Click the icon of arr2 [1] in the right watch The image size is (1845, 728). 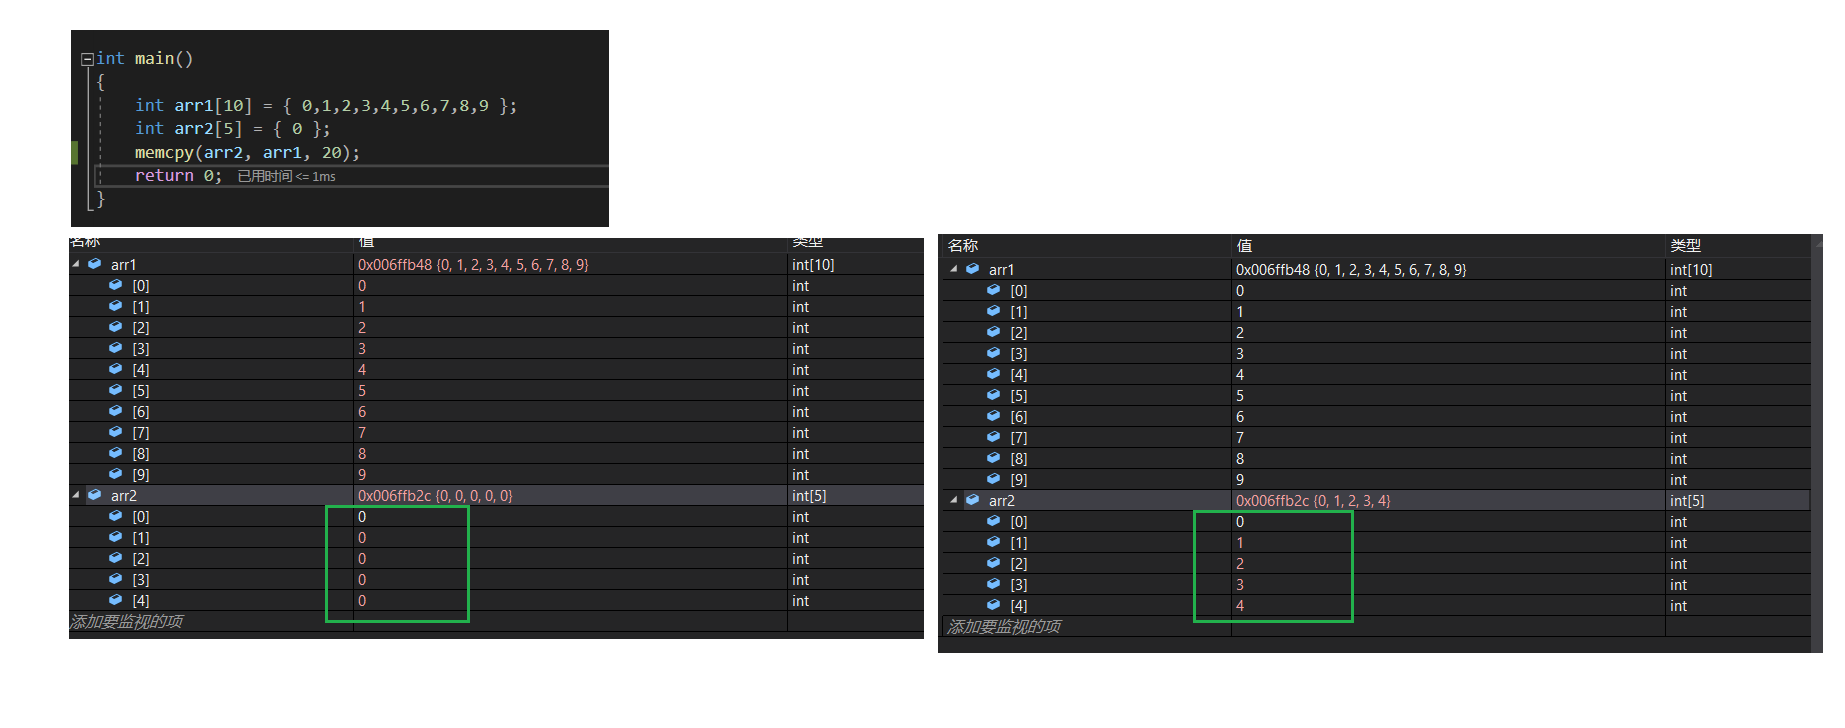tap(994, 542)
